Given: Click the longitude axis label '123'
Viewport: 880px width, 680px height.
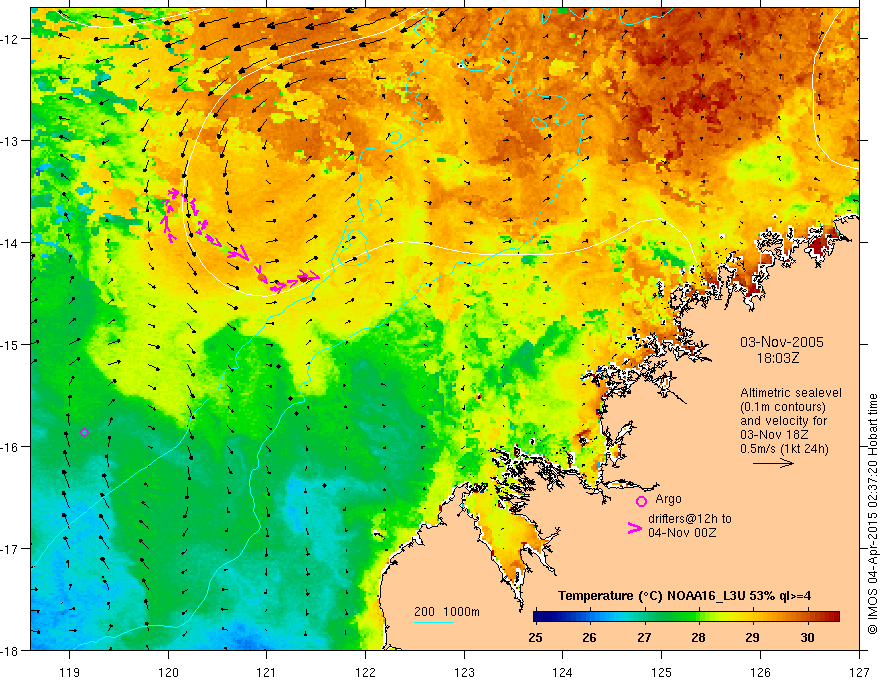Looking at the screenshot, I should (464, 672).
